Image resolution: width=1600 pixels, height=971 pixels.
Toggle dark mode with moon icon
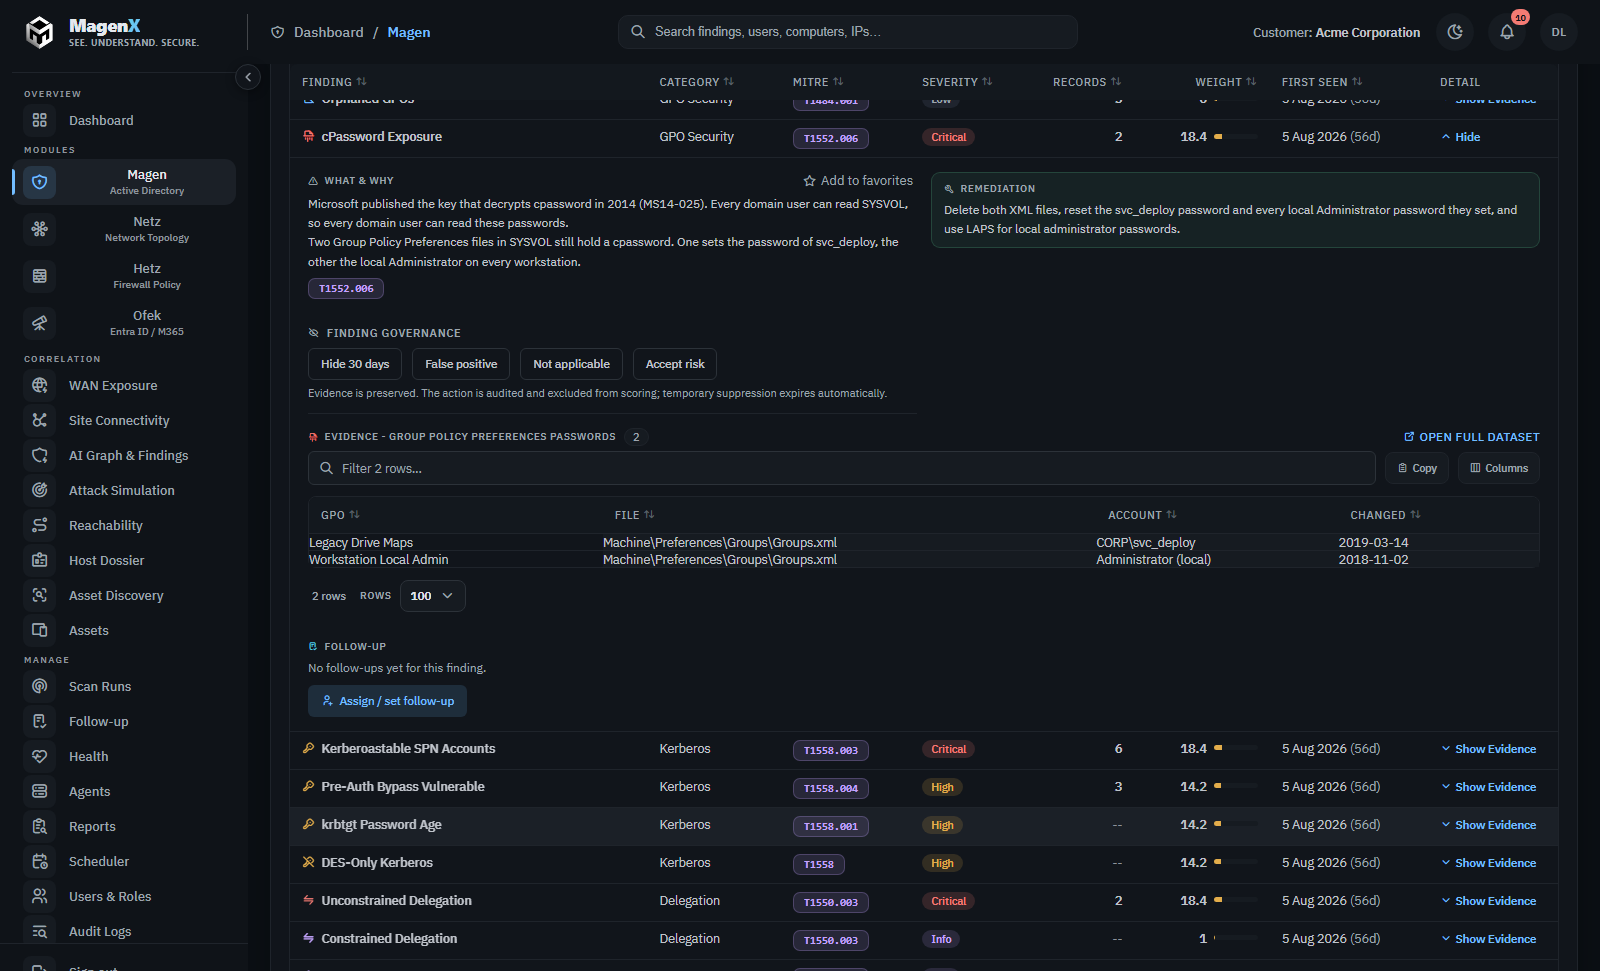pos(1455,32)
